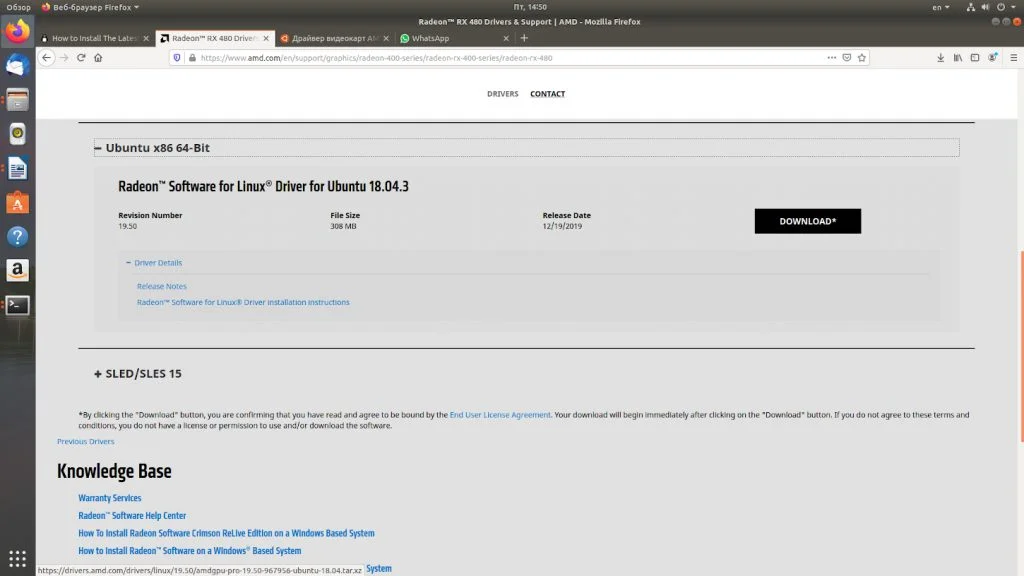Open a new tab with the plus button
Screen dimensions: 1024x576
pyautogui.click(x=524, y=38)
